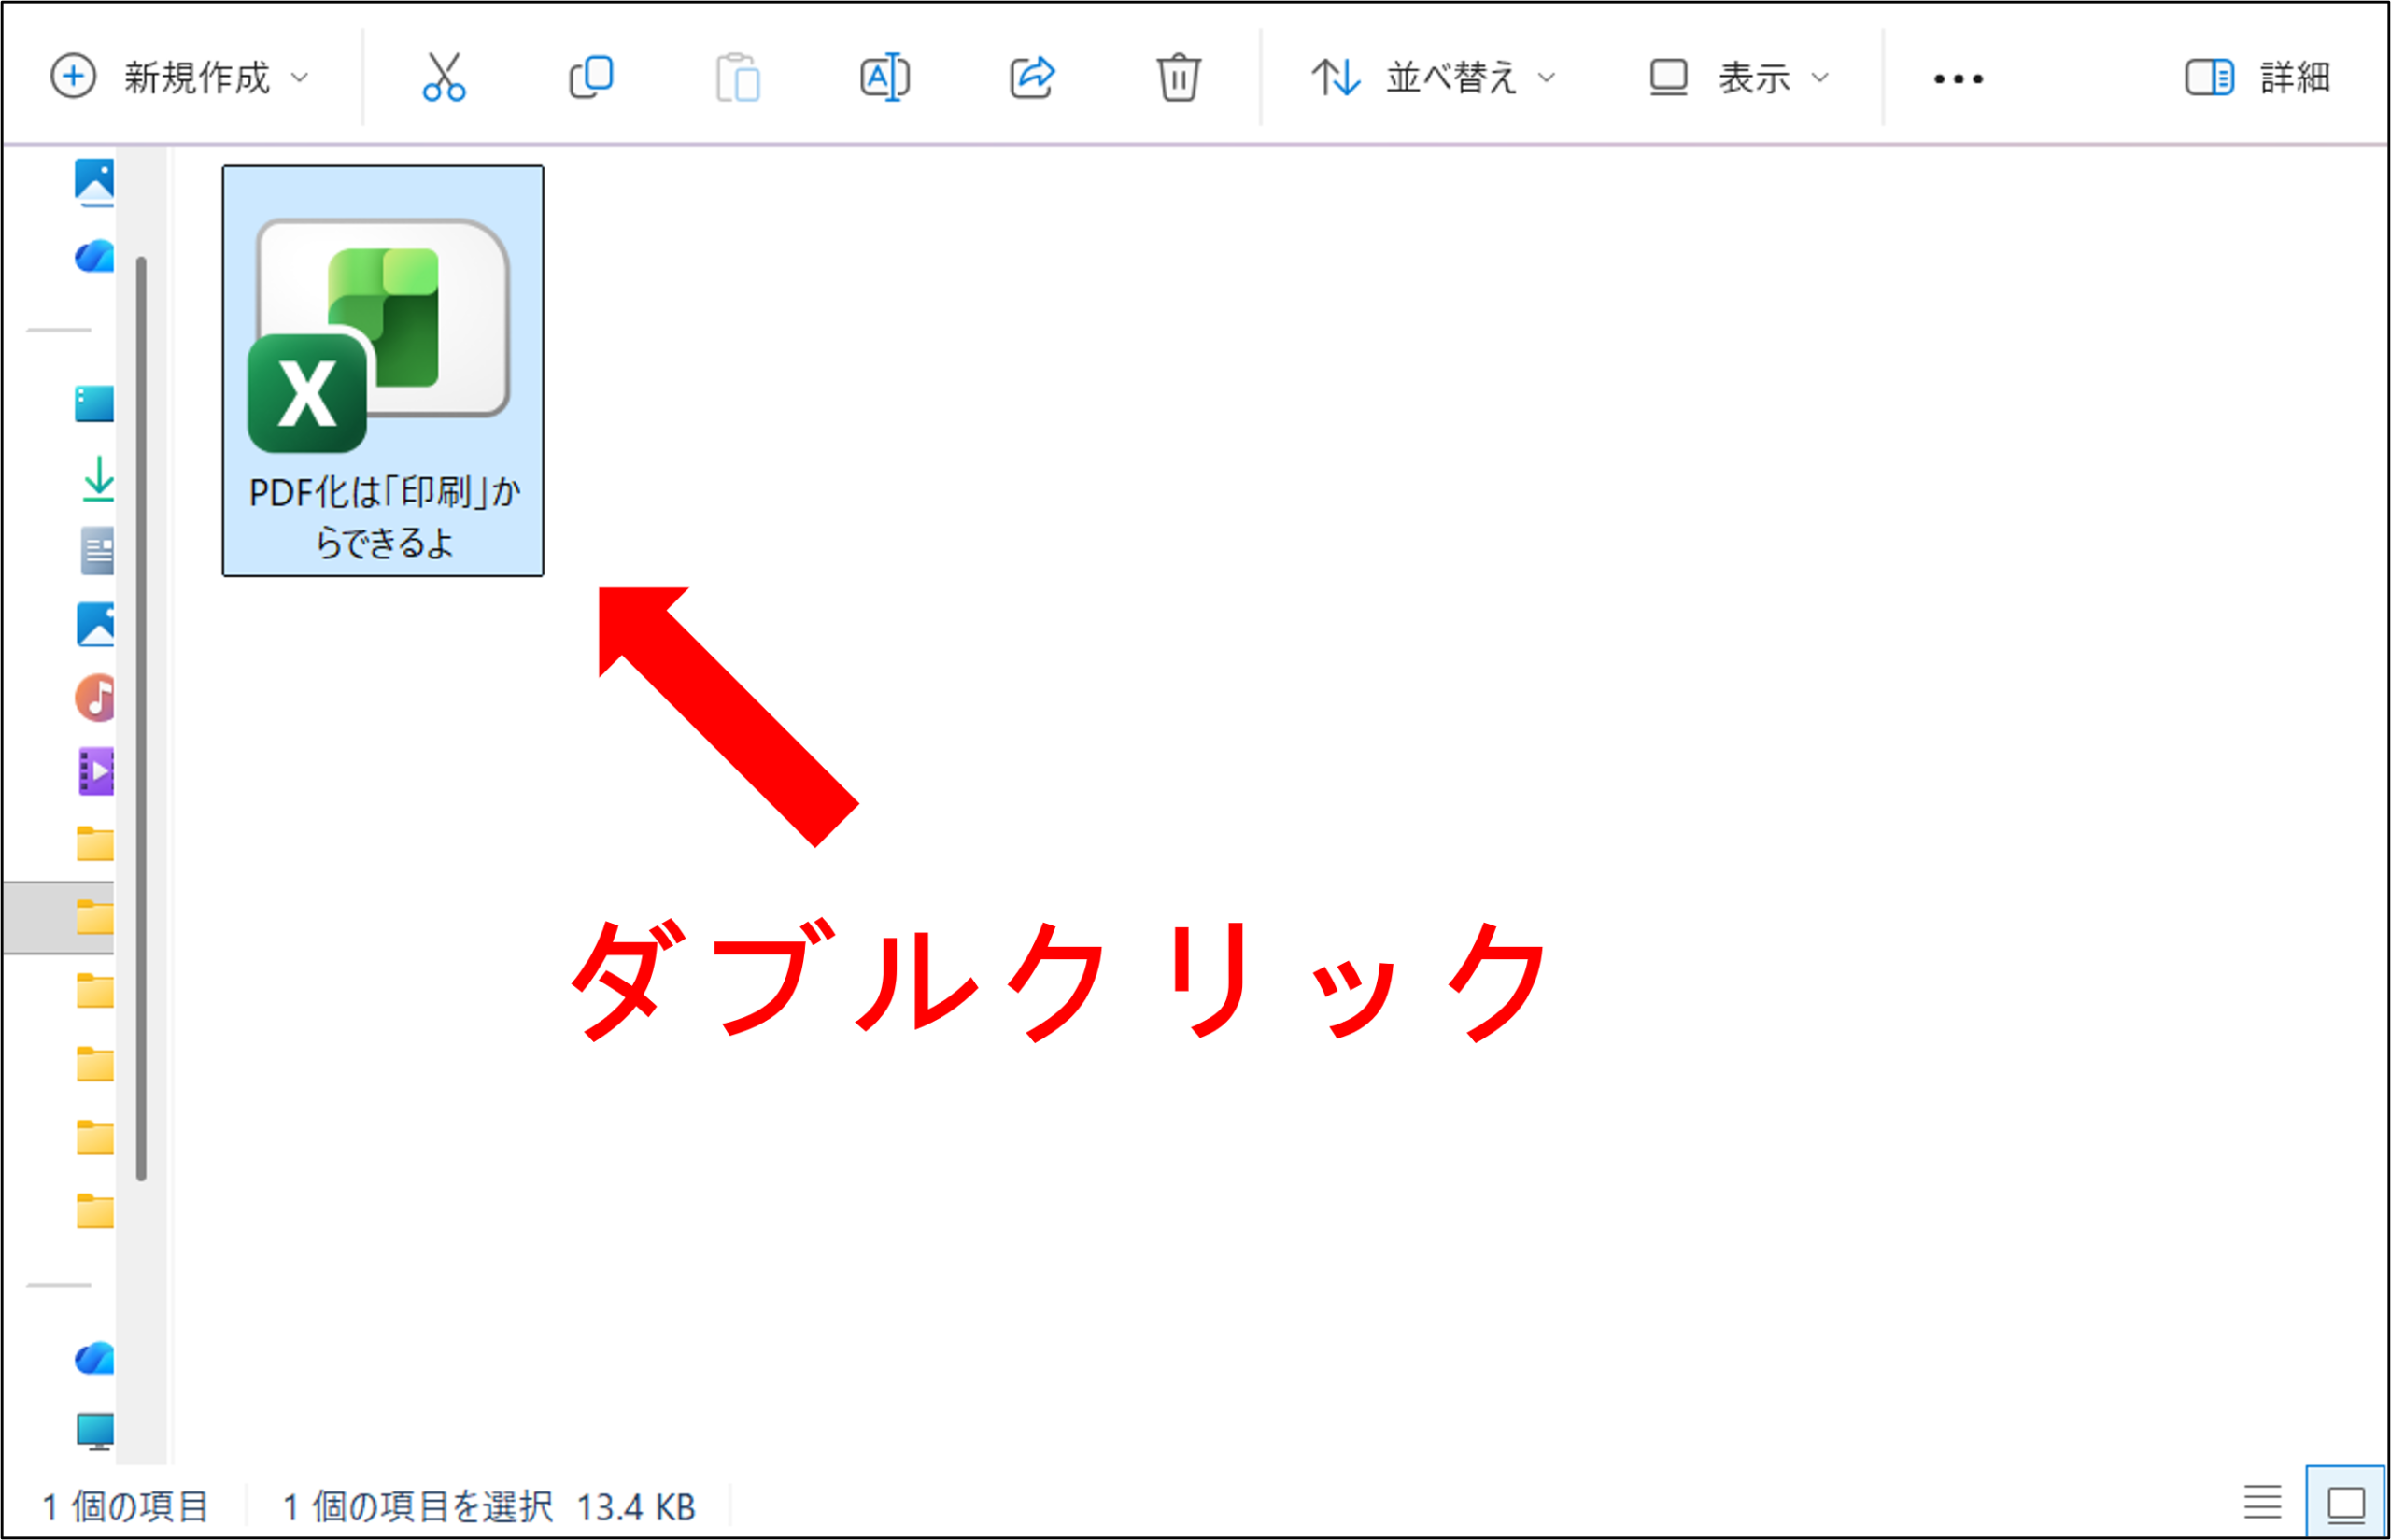Screen dimensions: 2391x1540
Task: Open This PC at sidebar bottom
Action: (x=96, y=1432)
